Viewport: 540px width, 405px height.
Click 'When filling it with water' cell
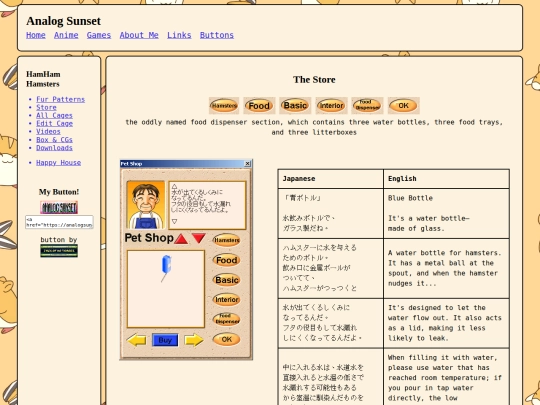coord(446,377)
